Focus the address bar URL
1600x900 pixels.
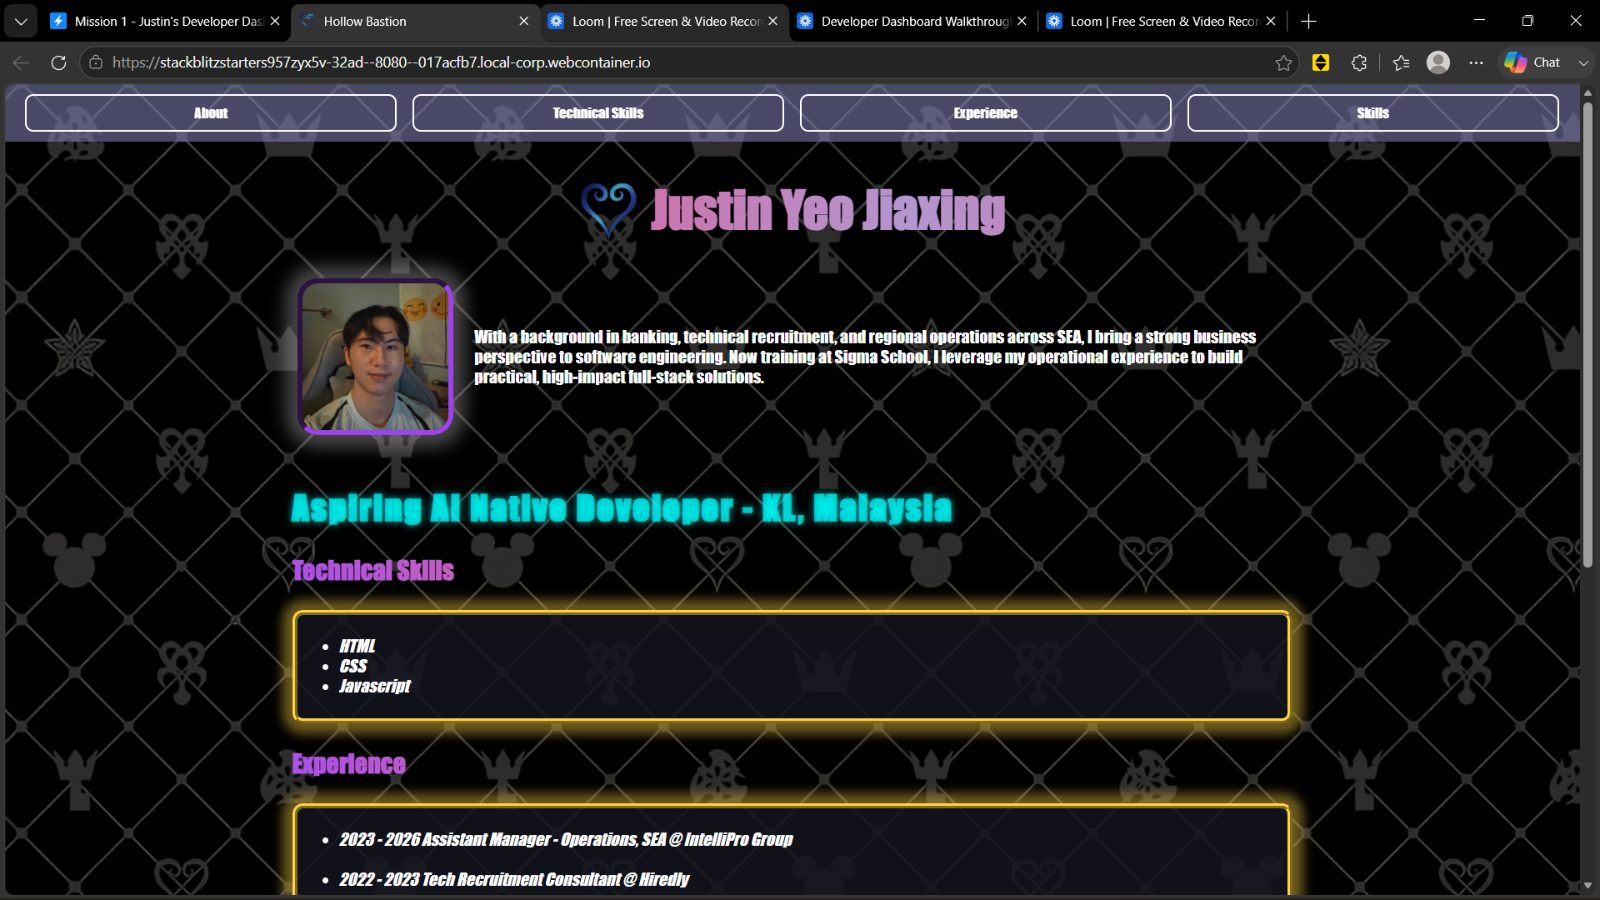381,62
